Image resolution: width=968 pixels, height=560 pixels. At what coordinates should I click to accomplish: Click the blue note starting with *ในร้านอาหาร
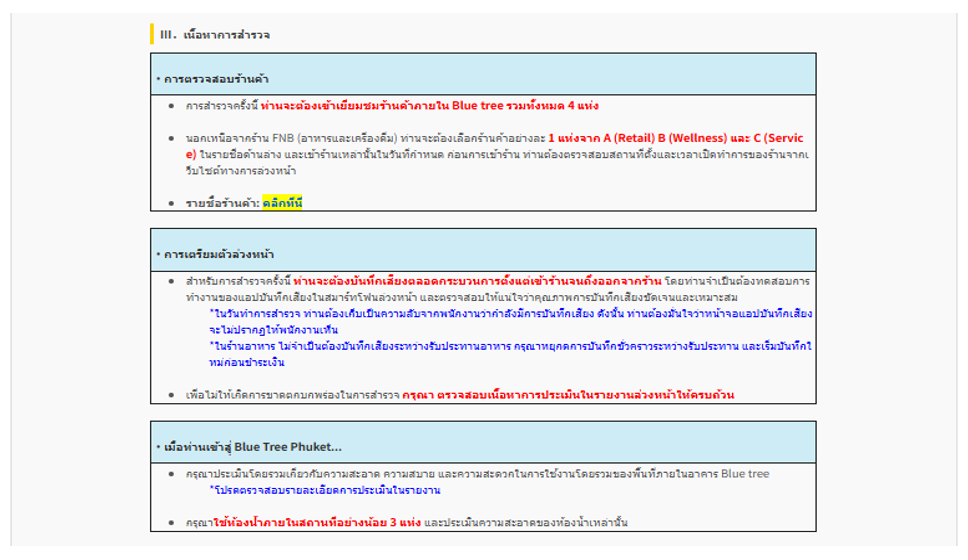(x=511, y=354)
